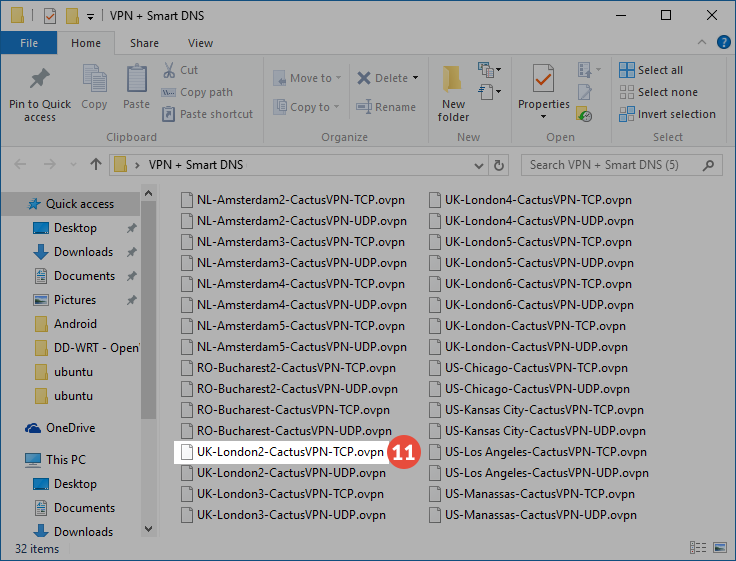
Task: Open the Delete dropdown arrow
Action: pyautogui.click(x=415, y=78)
